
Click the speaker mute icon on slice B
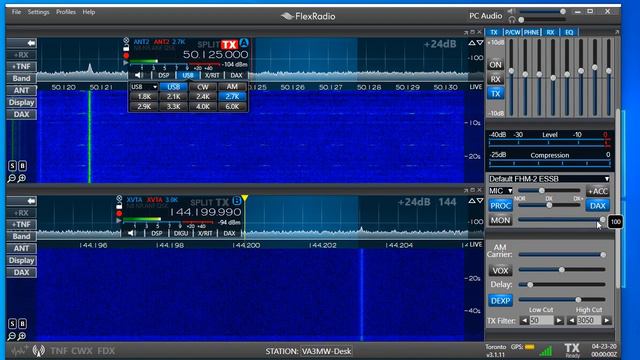131,233
